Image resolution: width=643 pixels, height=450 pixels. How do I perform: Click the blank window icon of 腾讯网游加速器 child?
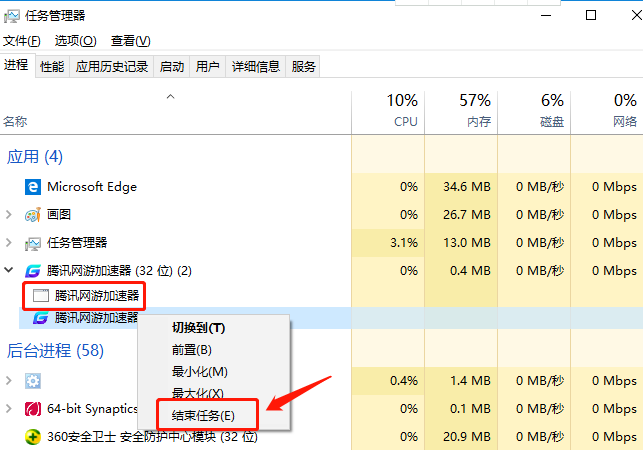pyautogui.click(x=41, y=295)
